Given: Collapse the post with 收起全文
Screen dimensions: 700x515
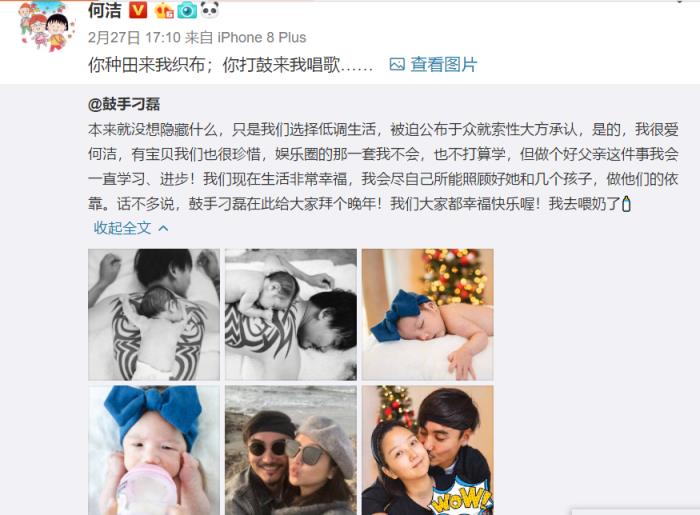Looking at the screenshot, I should coord(122,228).
